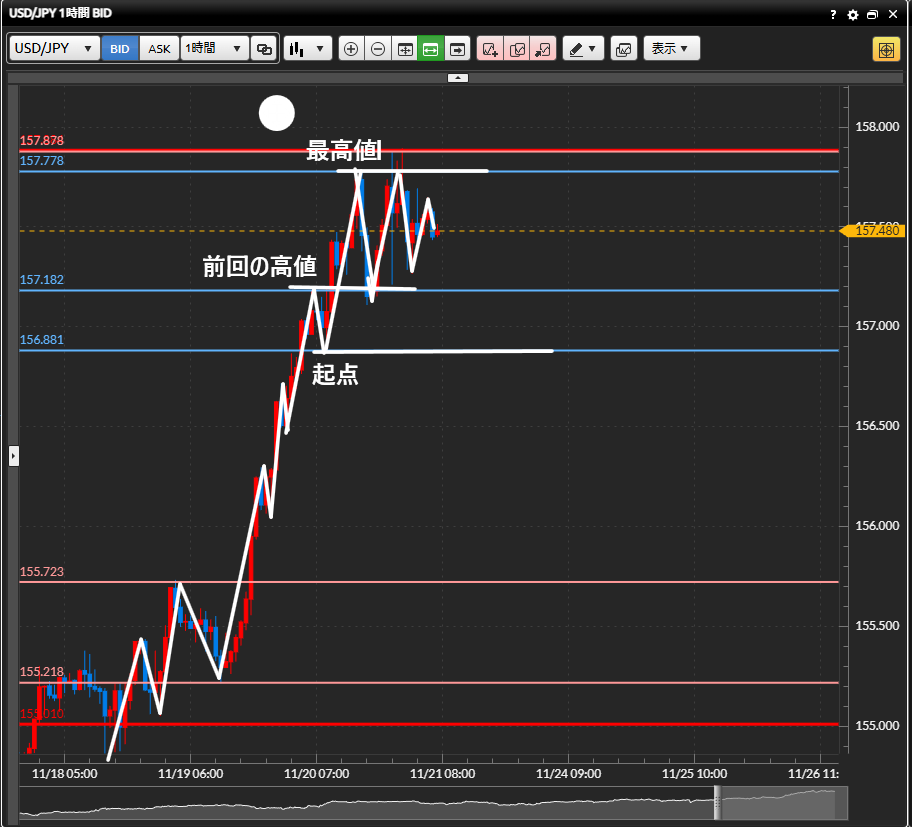Switch price display to ASK
Image resolution: width=912 pixels, height=827 pixels.
click(x=159, y=48)
